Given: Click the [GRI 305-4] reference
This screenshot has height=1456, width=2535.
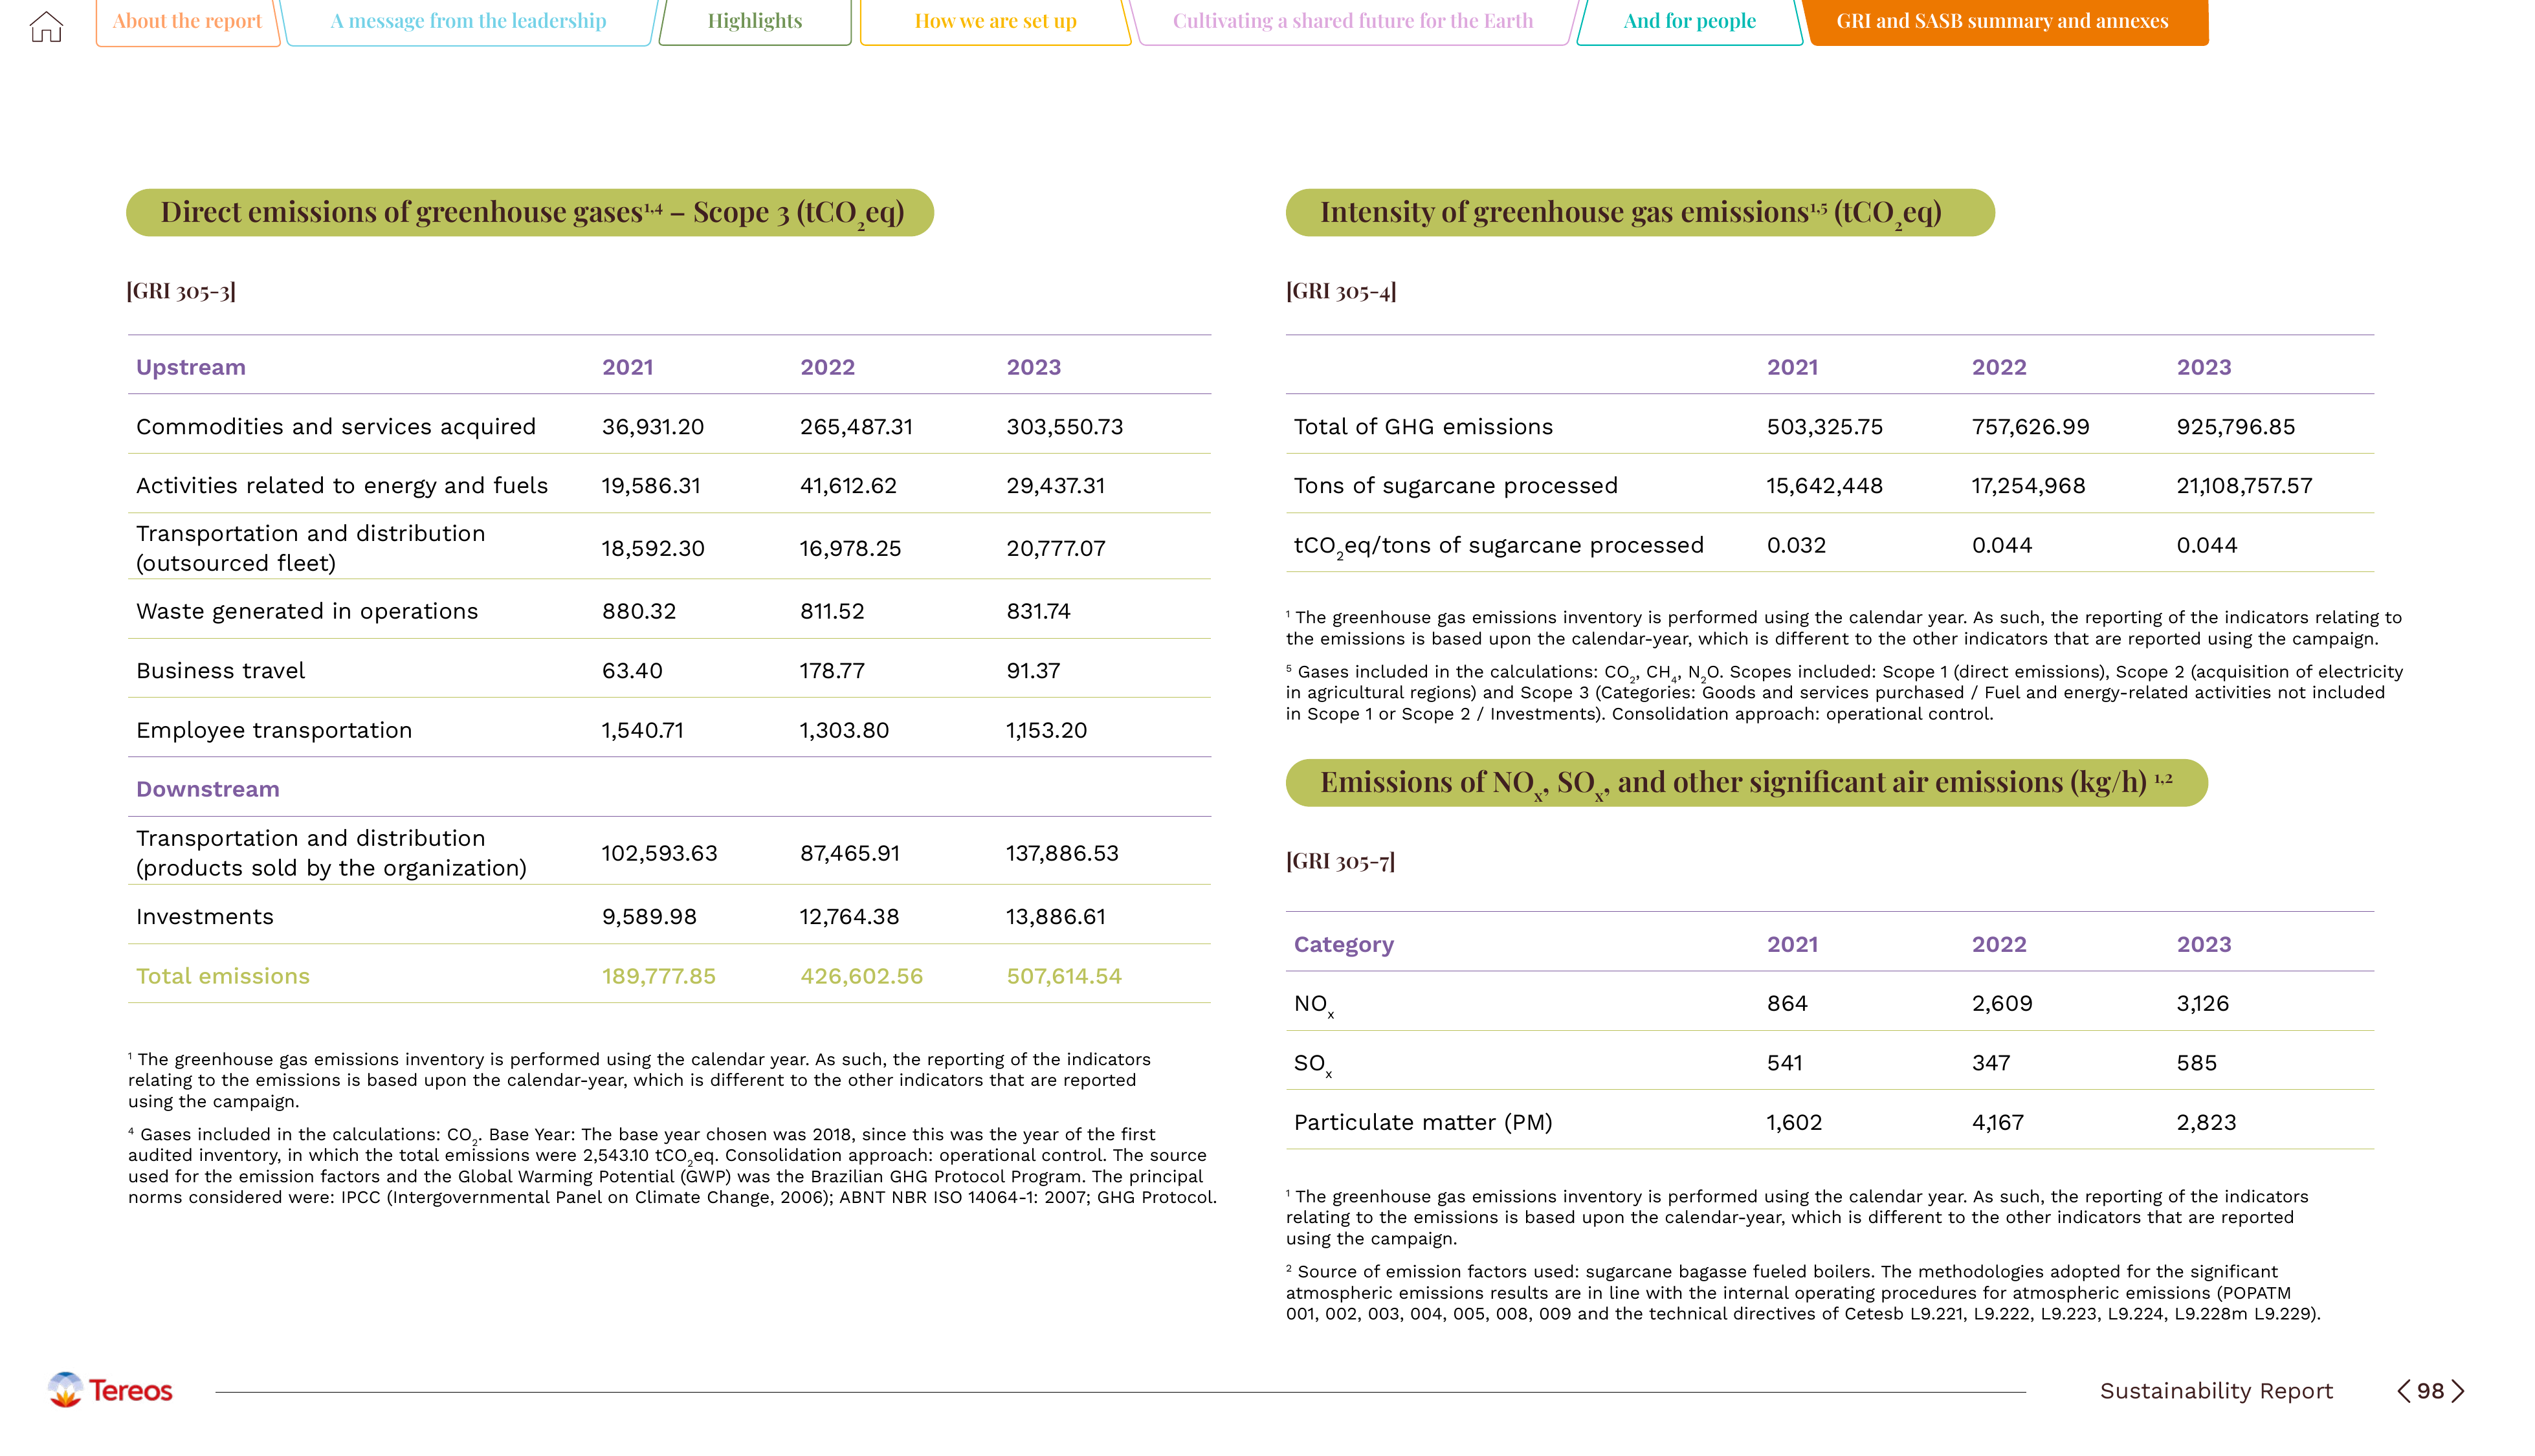Looking at the screenshot, I should click(x=1341, y=291).
